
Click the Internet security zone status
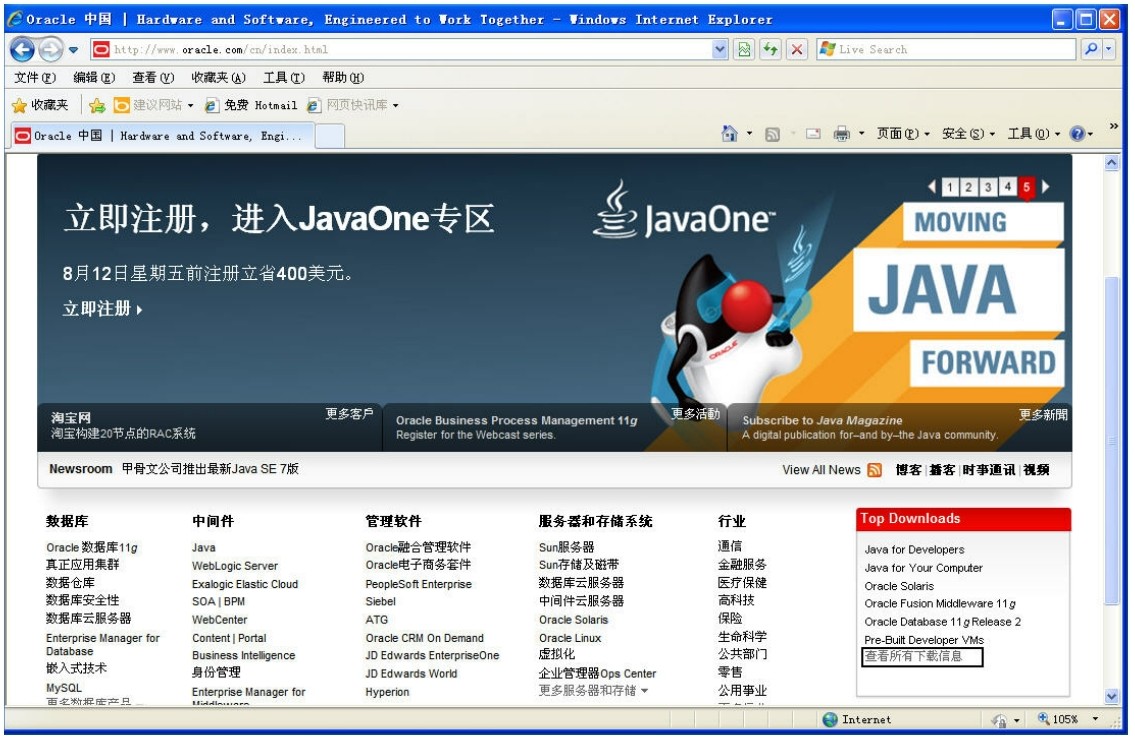coord(857,720)
